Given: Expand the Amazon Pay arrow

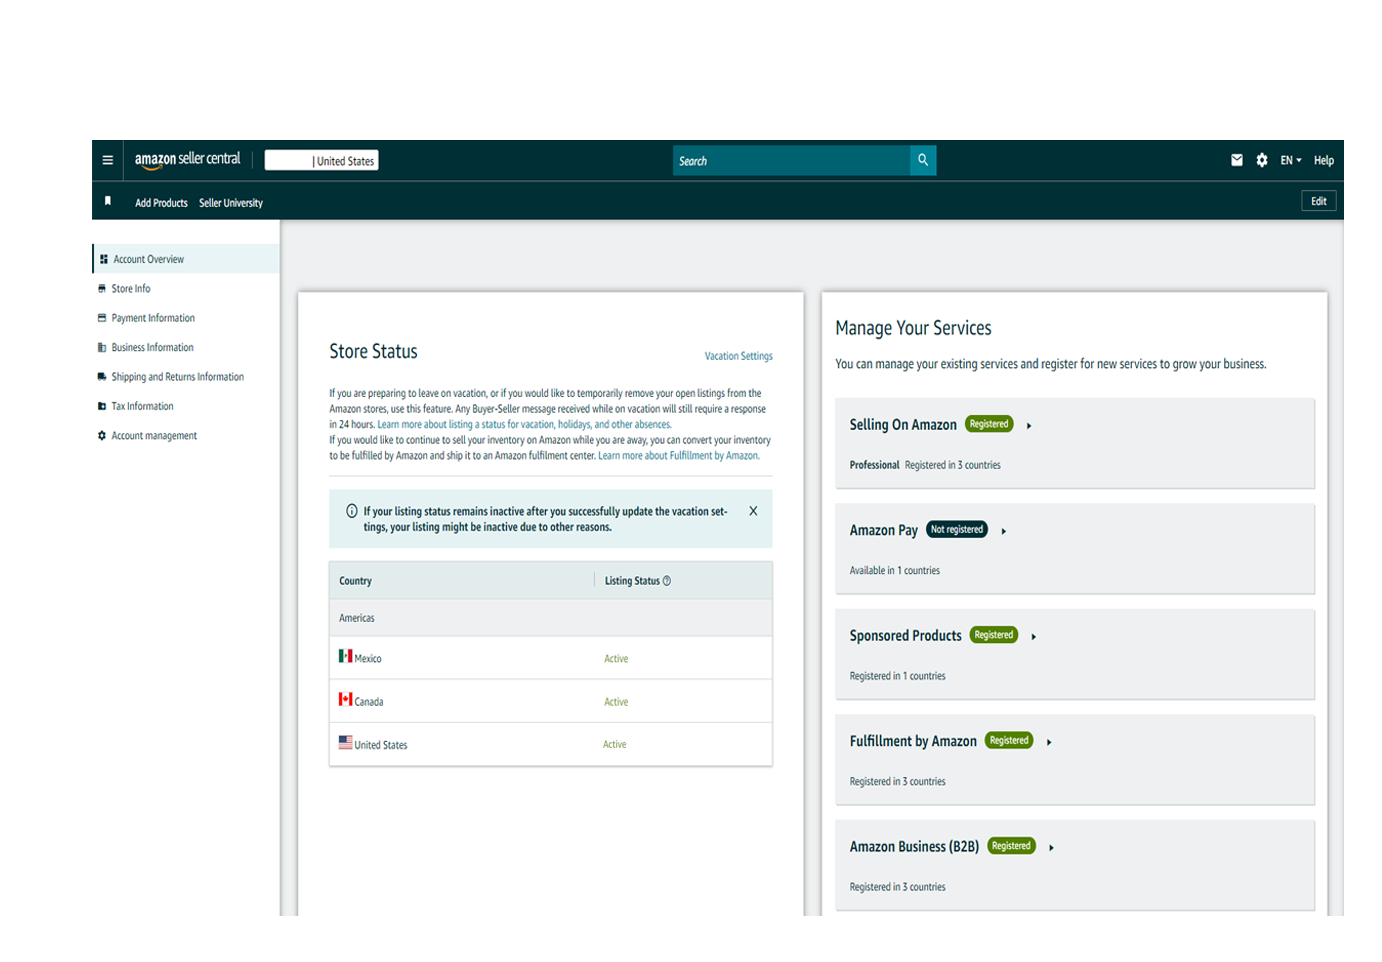Looking at the screenshot, I should 1003,531.
